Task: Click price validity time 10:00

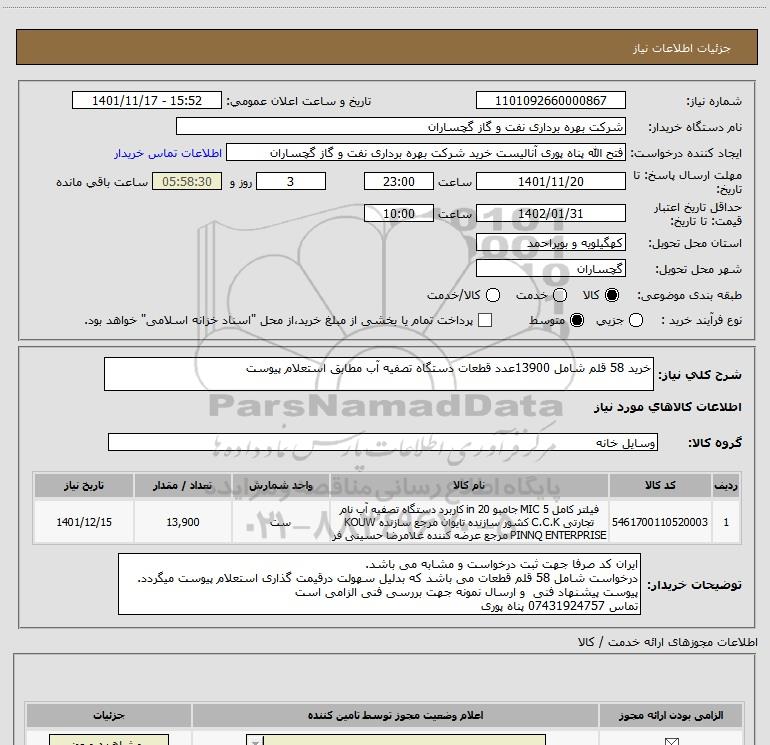Action: [399, 213]
